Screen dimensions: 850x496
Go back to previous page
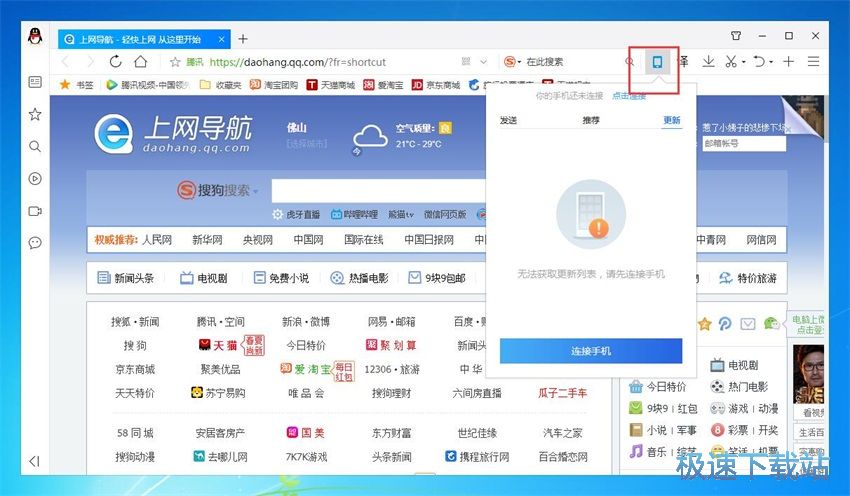tap(66, 62)
